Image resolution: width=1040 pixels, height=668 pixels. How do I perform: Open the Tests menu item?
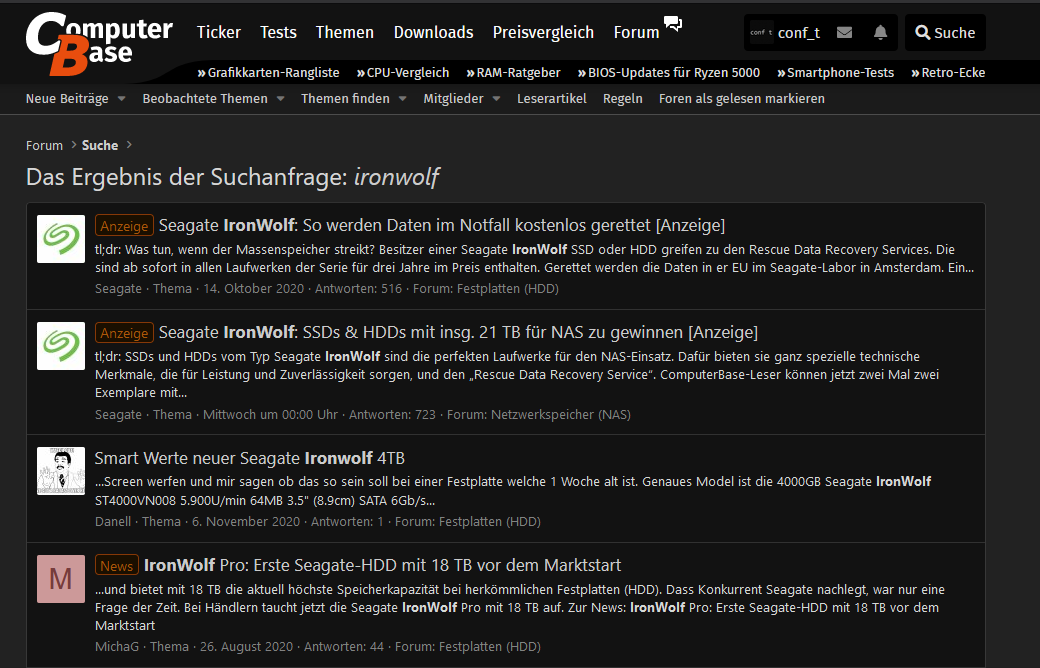click(278, 32)
